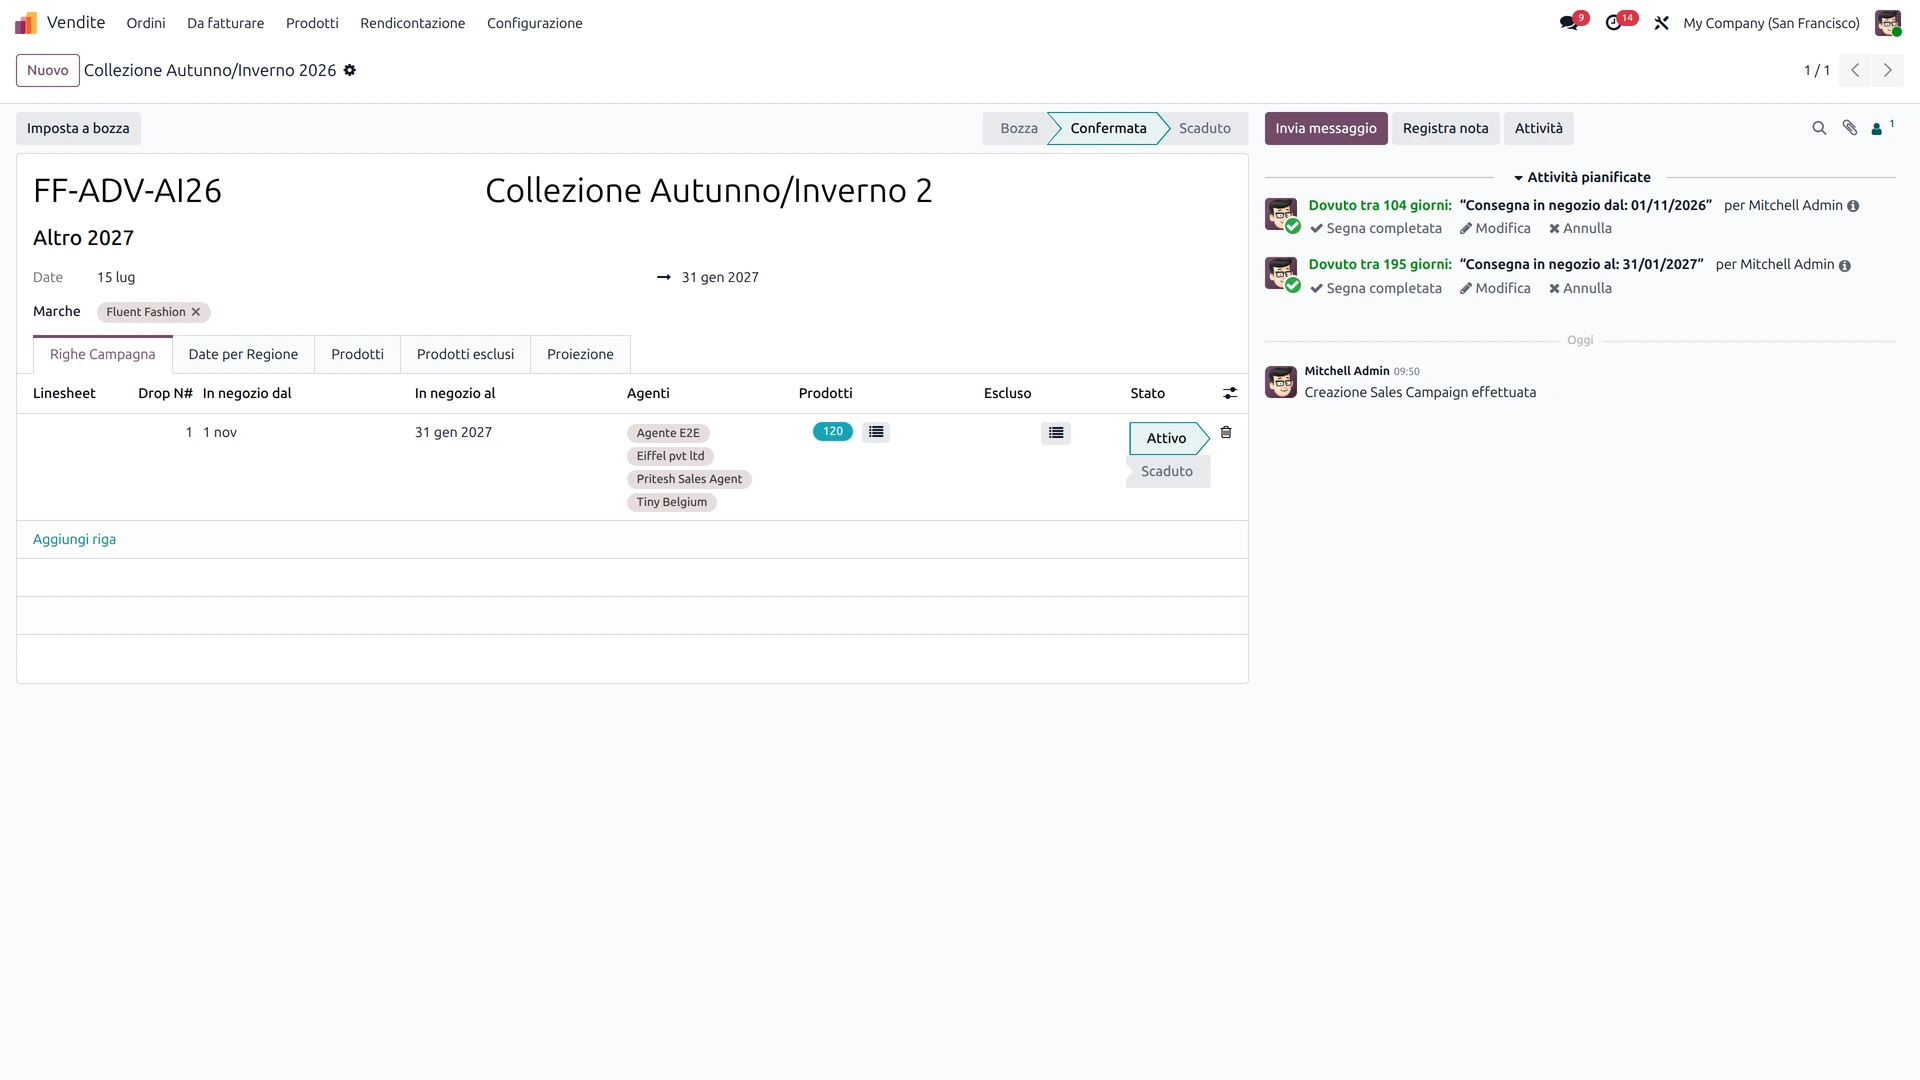Open the Ordini menu
1920x1080 pixels.
pos(146,23)
